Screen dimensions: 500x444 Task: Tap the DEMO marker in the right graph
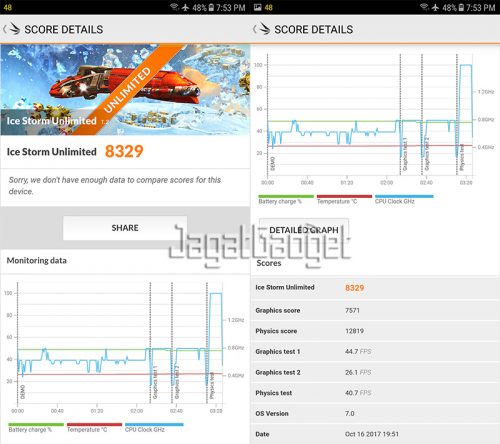pyautogui.click(x=272, y=163)
